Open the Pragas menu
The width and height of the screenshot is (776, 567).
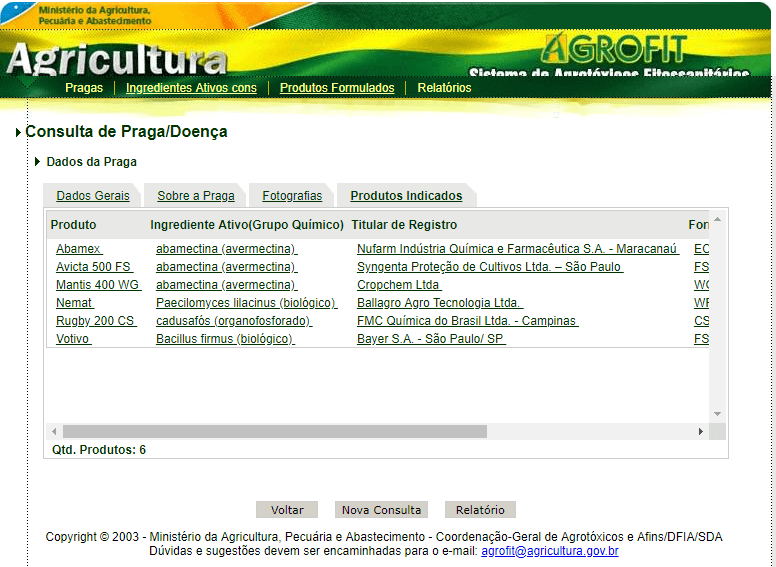(84, 88)
